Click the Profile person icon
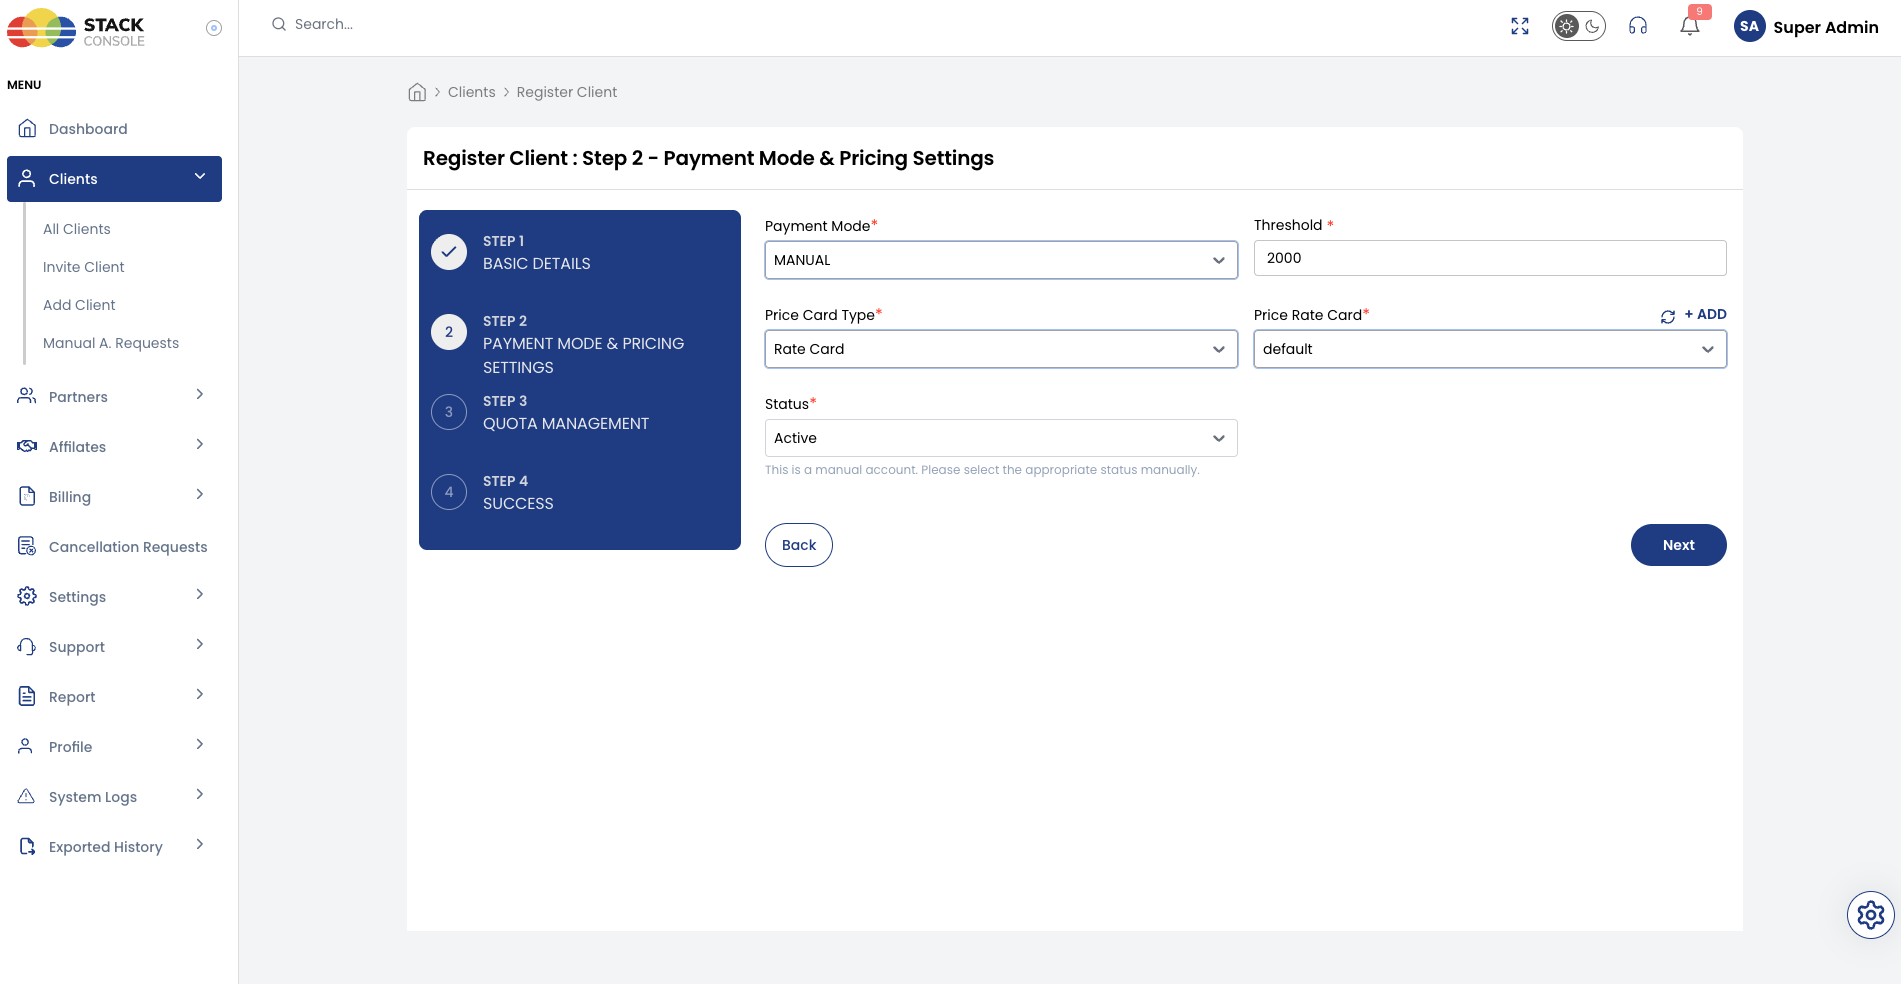This screenshot has height=984, width=1901. coord(27,746)
